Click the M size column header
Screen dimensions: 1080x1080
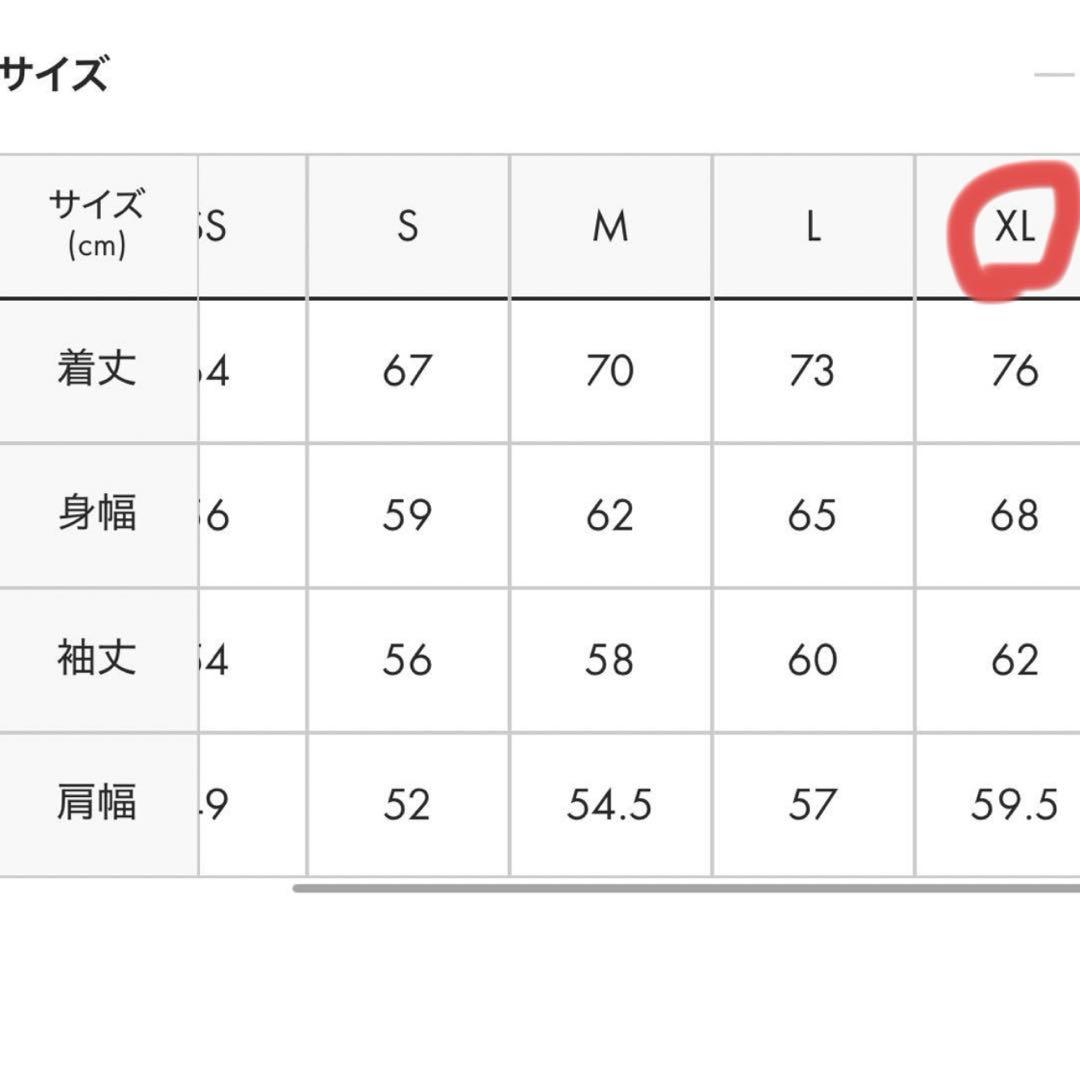coord(610,229)
